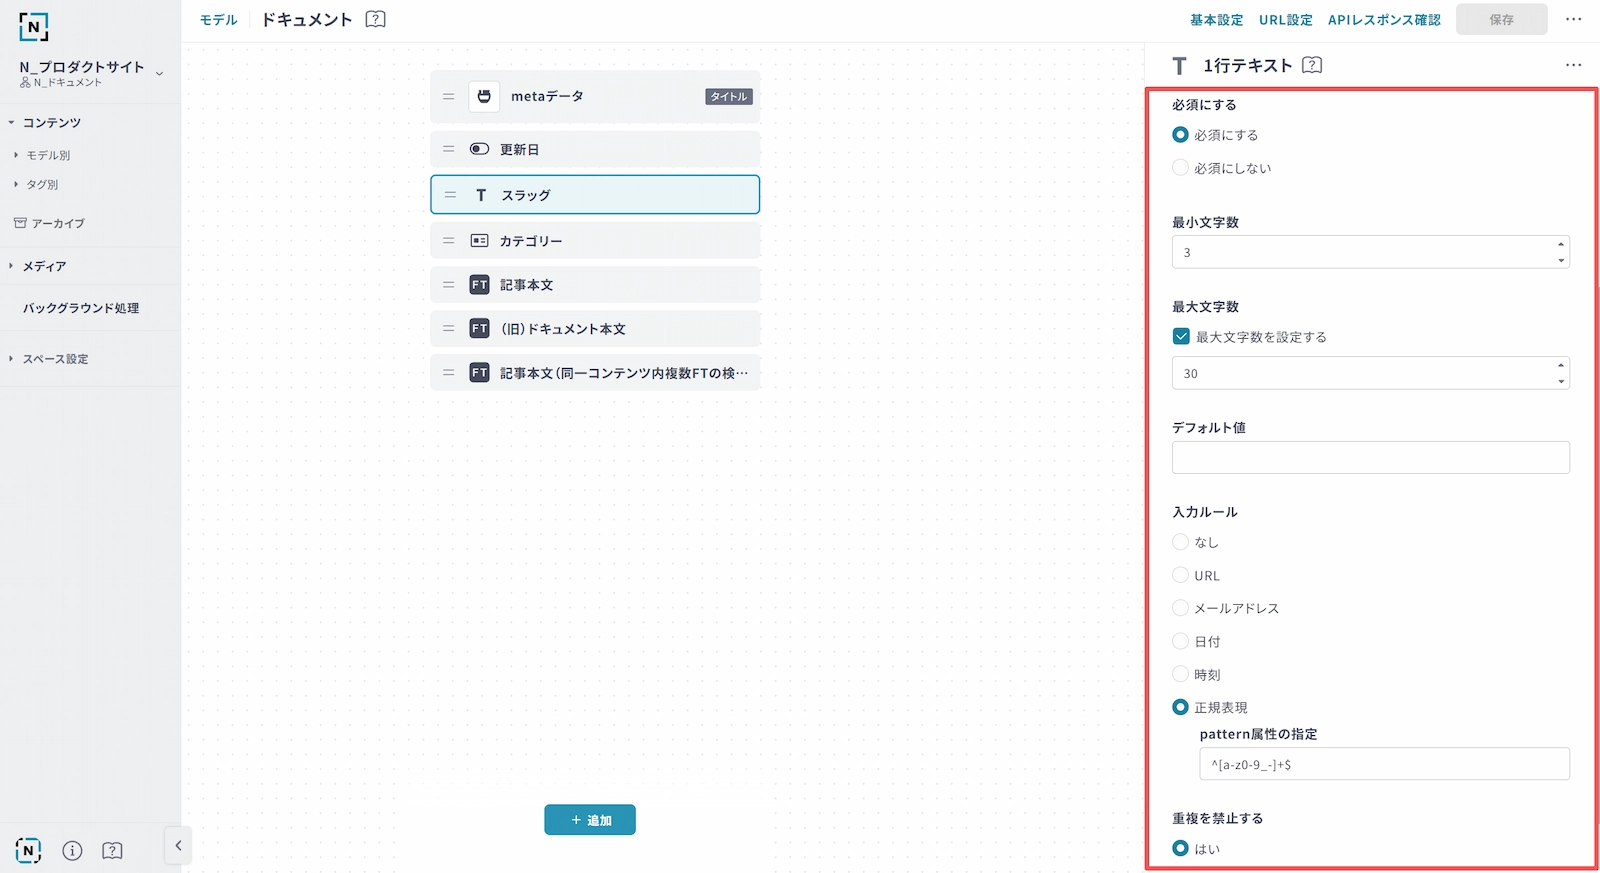Expand the モデル別 tree item
The height and width of the screenshot is (873, 1600).
coord(16,155)
